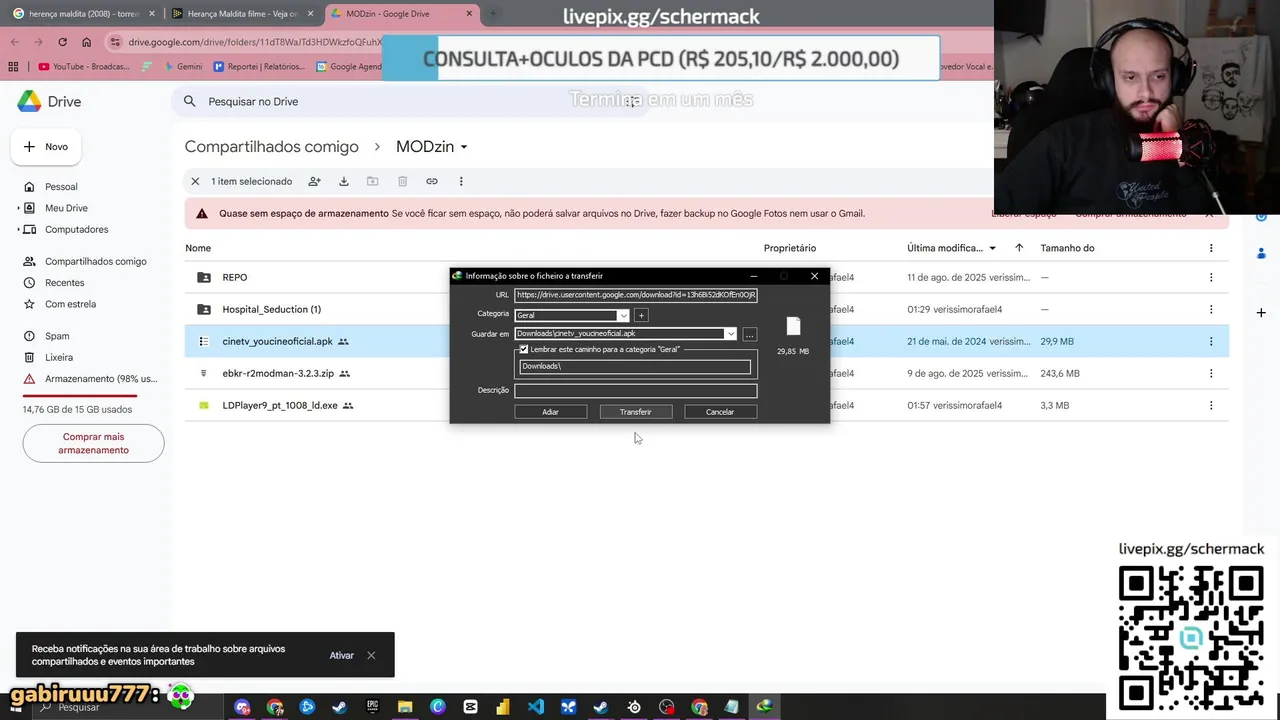Open the MODzin folder dropdown
The image size is (1280, 720).
tap(432, 146)
